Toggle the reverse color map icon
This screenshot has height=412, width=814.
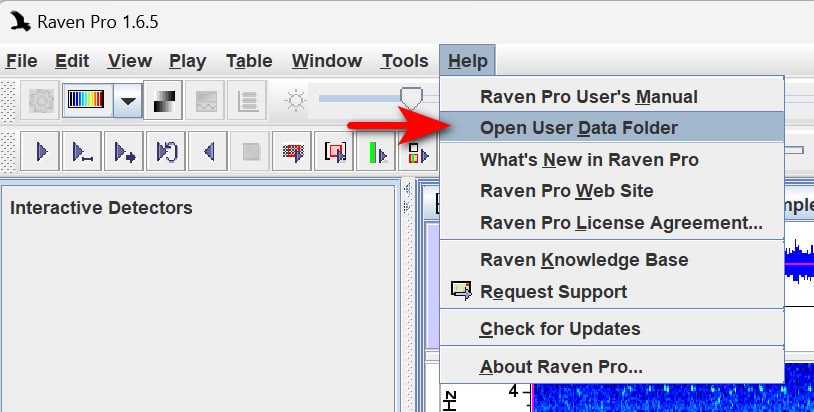[x=163, y=100]
